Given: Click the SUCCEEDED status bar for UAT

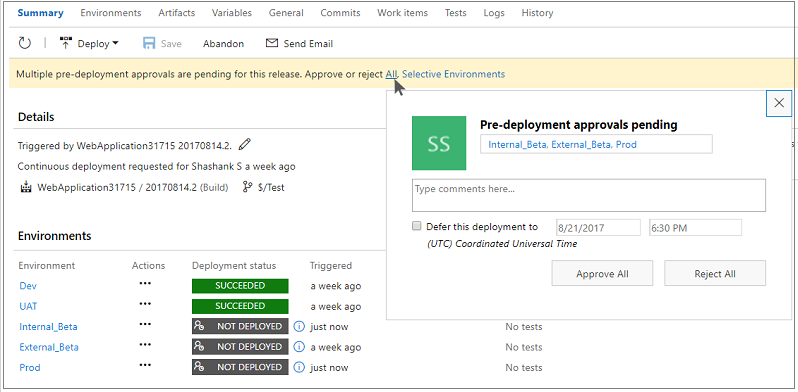Looking at the screenshot, I should coord(240,306).
